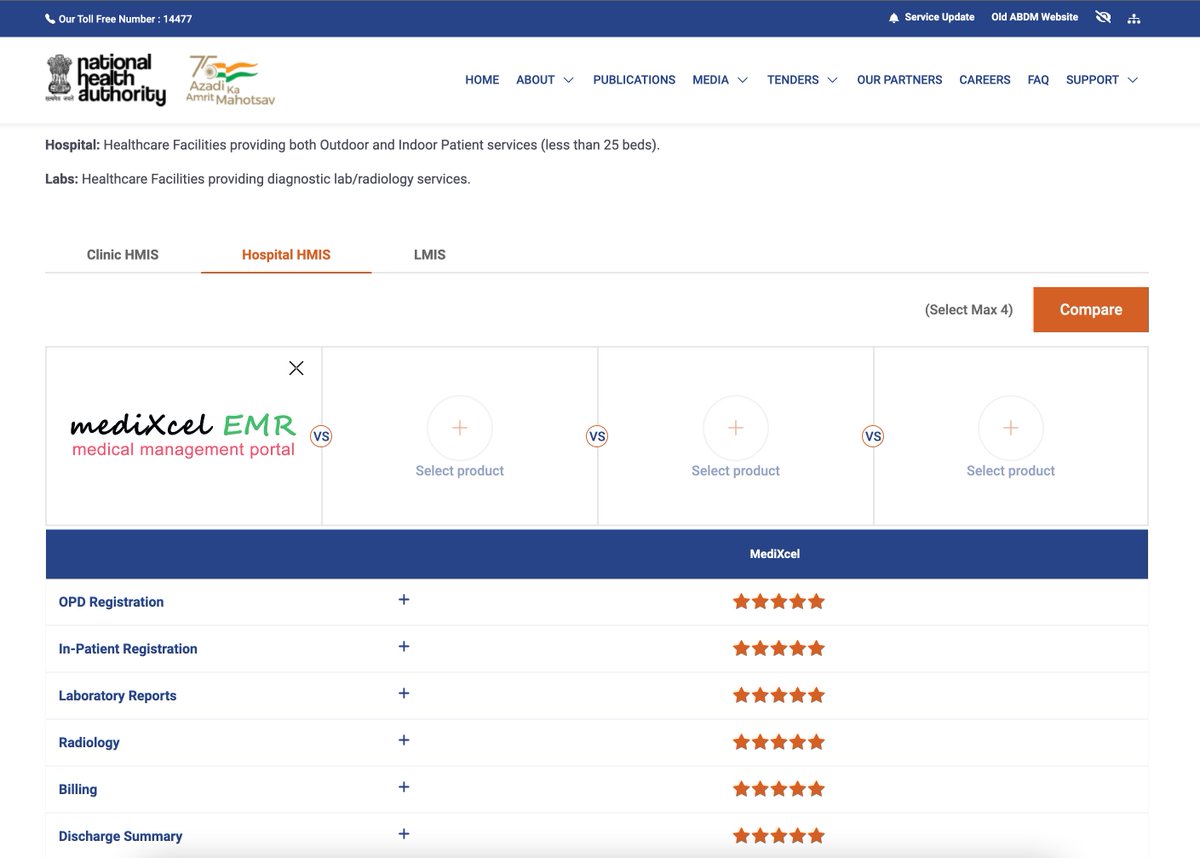Open the TENDERS dropdown menu

pyautogui.click(x=803, y=80)
